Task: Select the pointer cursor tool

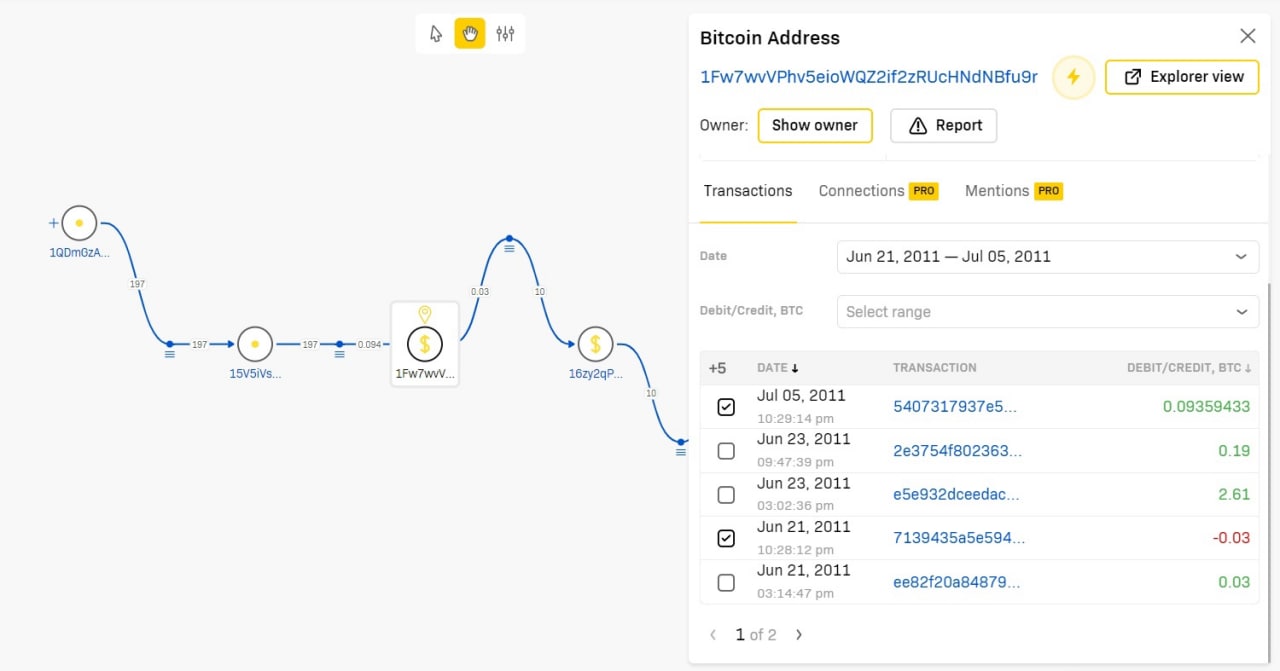Action: 436,34
